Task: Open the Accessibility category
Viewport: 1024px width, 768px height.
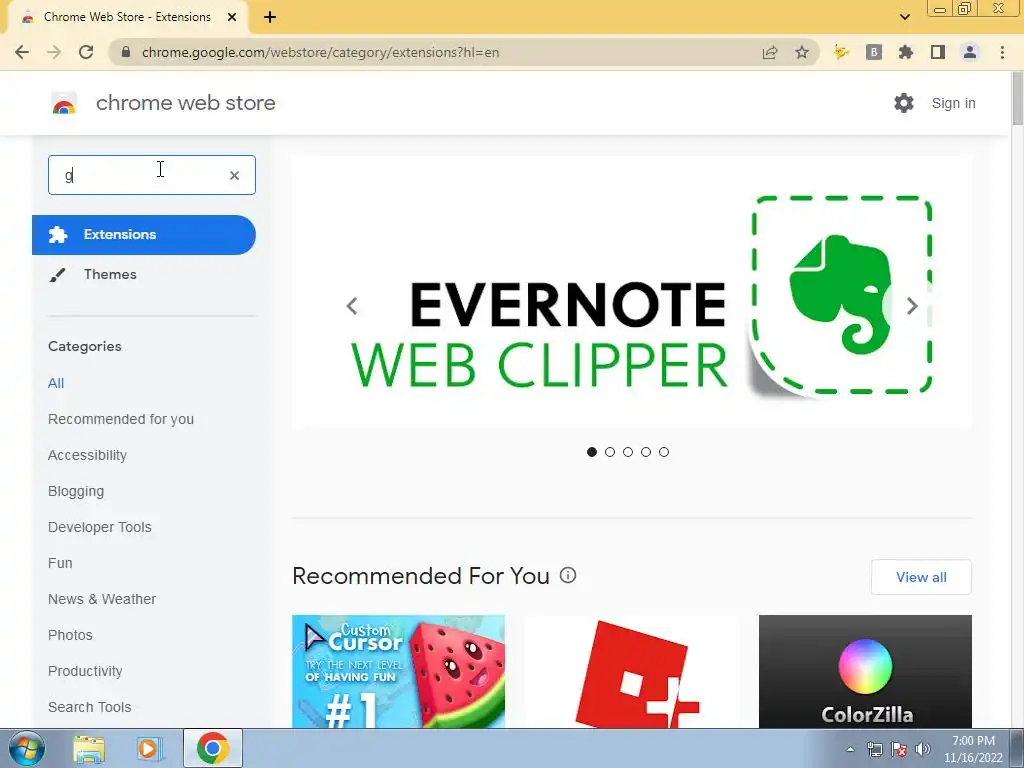Action: [87, 455]
